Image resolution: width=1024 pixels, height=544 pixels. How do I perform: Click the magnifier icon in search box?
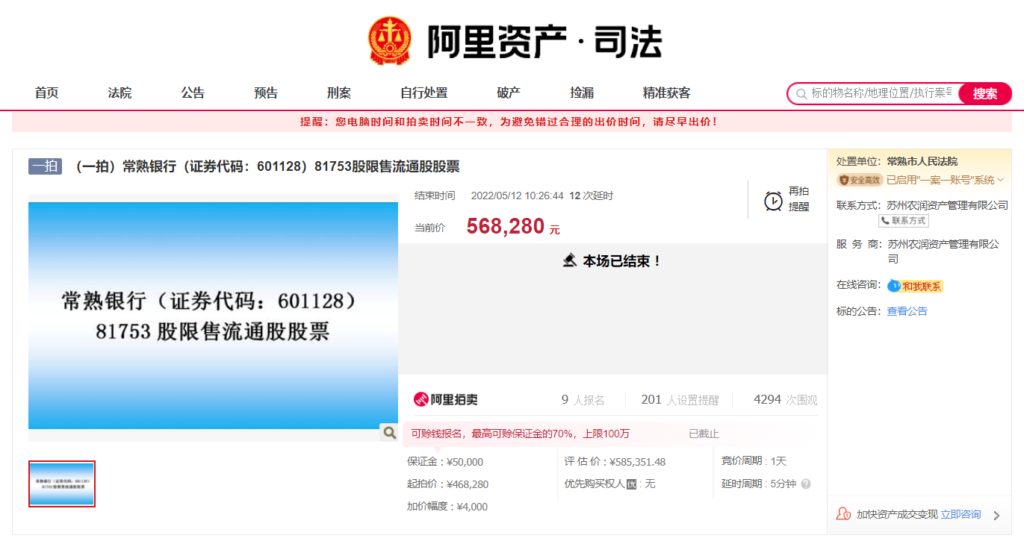pyautogui.click(x=800, y=93)
